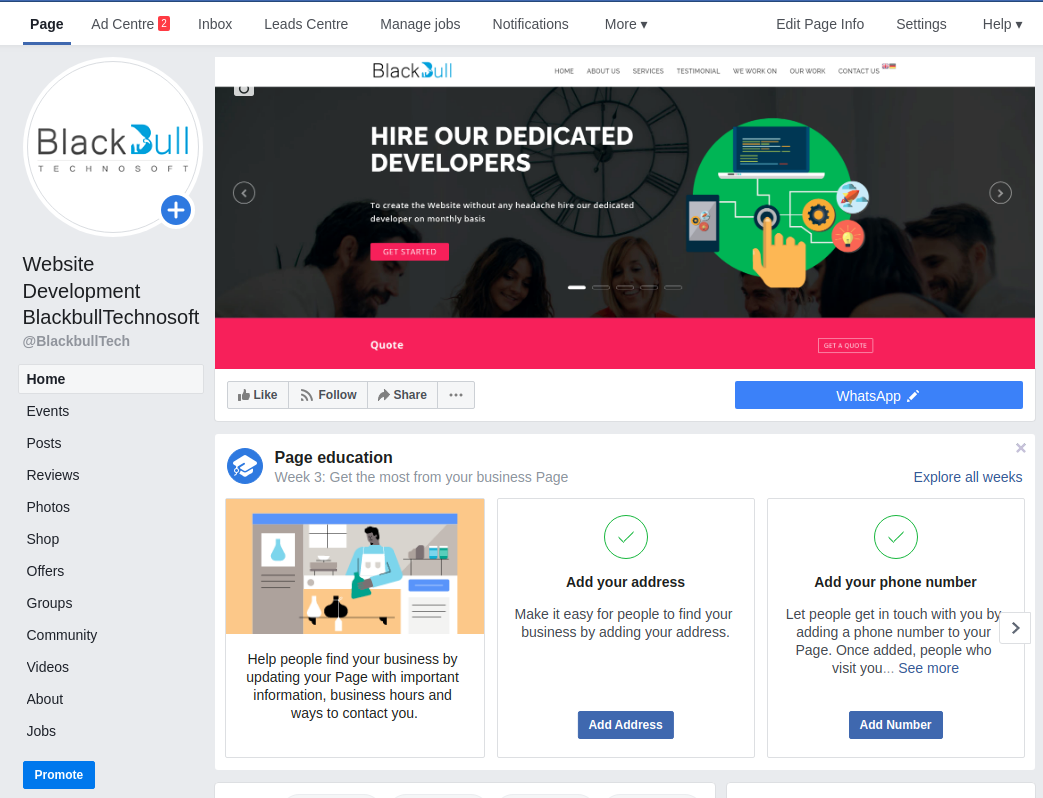Toggle the Like button for the page
This screenshot has height=798, width=1043.
[257, 395]
